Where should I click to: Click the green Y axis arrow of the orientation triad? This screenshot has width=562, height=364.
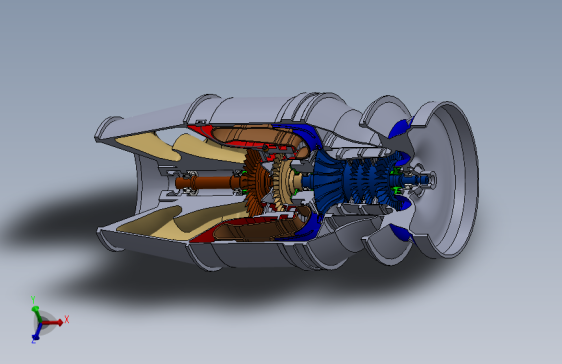coord(36,314)
